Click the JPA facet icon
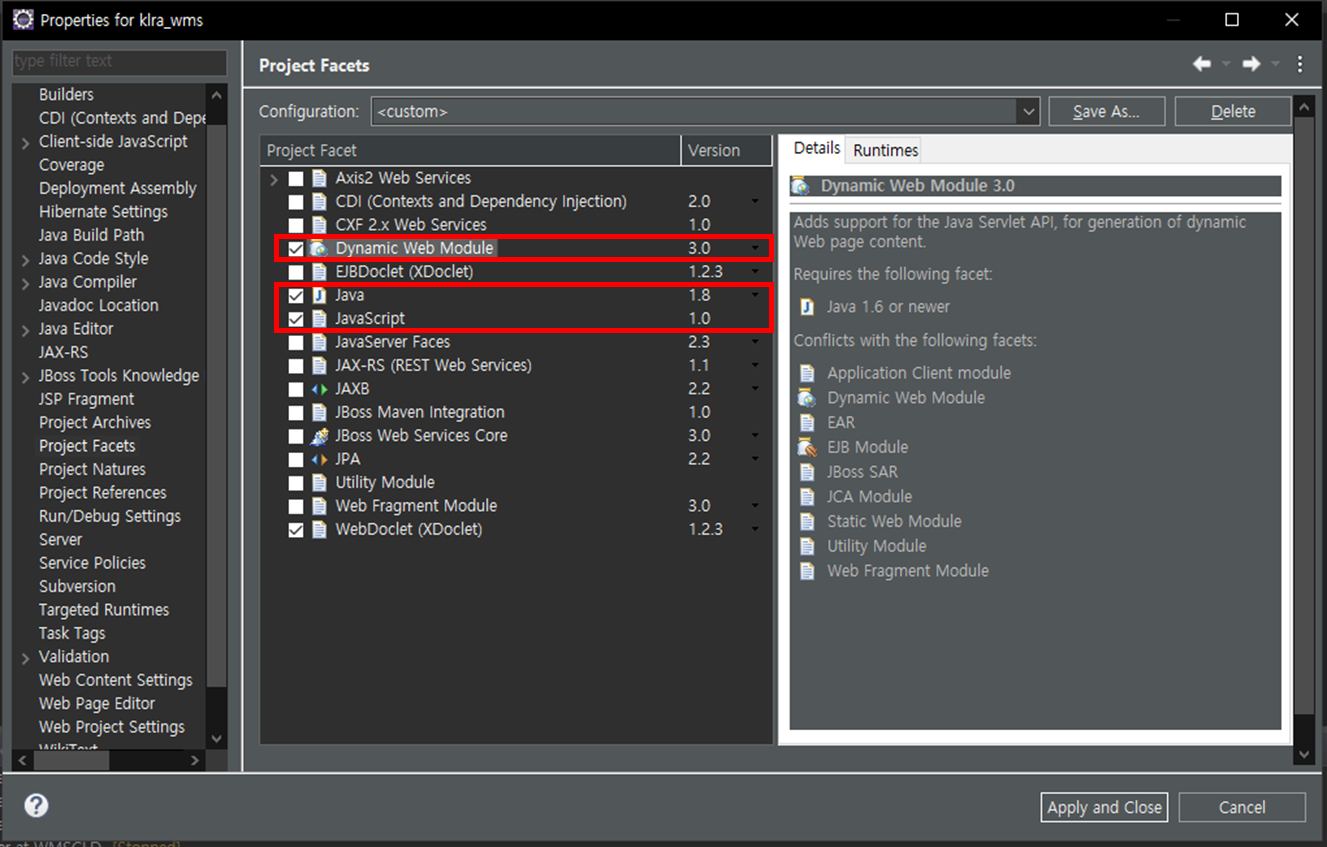Image resolution: width=1327 pixels, height=847 pixels. pyautogui.click(x=319, y=459)
